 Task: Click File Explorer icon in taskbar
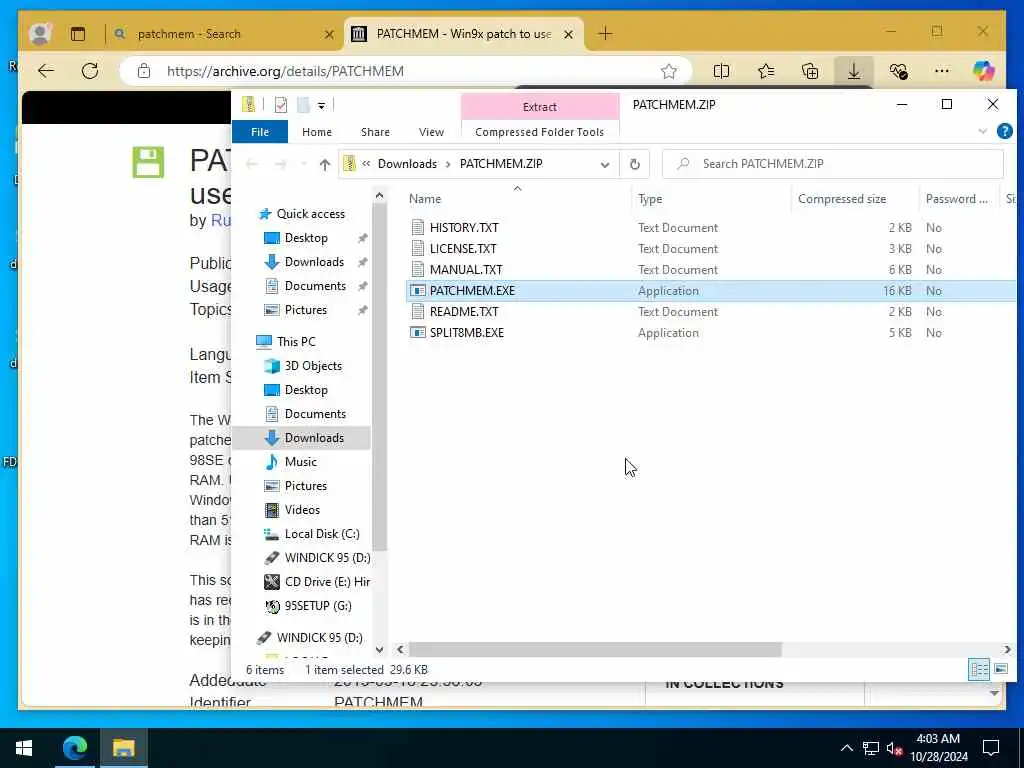(x=123, y=748)
